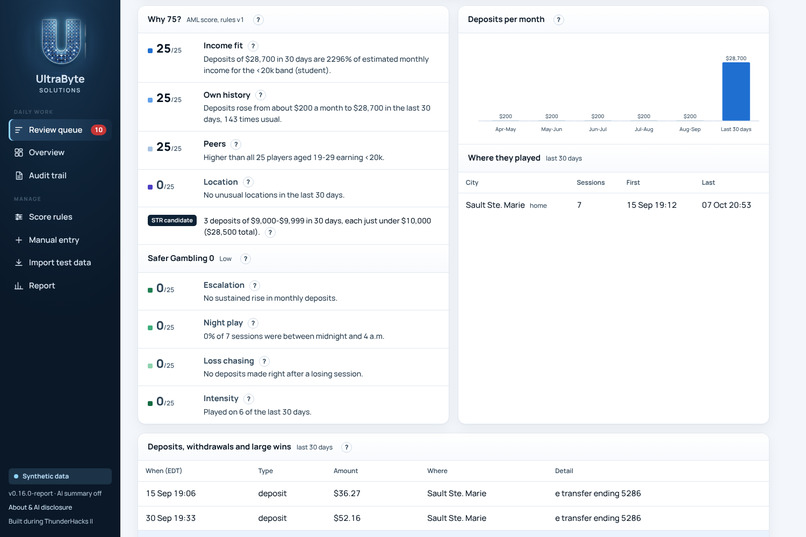Select the 15 Sep 19:06 deposit row
This screenshot has height=537, width=806.
453,493
